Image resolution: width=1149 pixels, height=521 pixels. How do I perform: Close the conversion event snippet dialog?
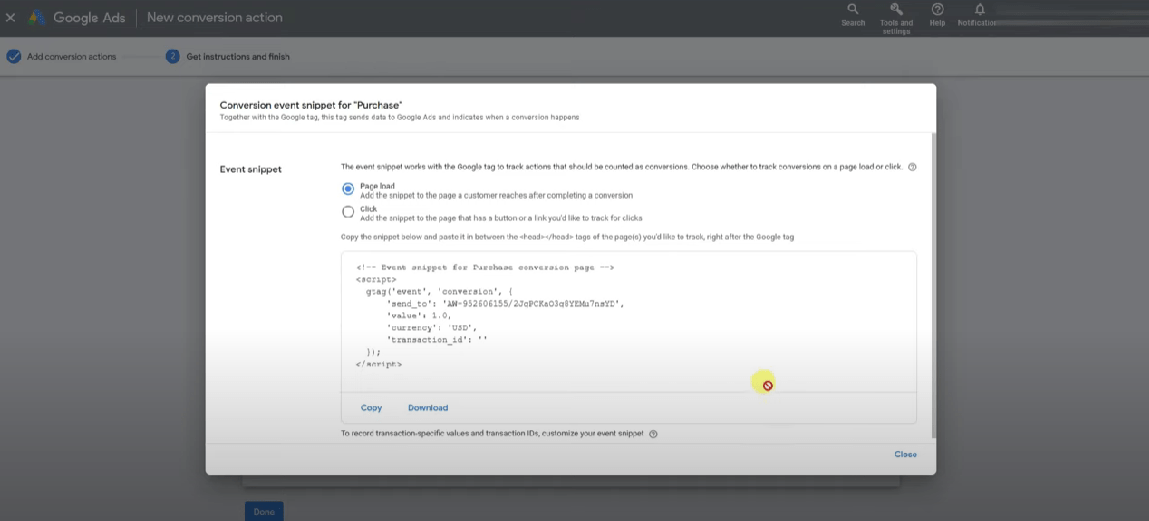click(905, 454)
